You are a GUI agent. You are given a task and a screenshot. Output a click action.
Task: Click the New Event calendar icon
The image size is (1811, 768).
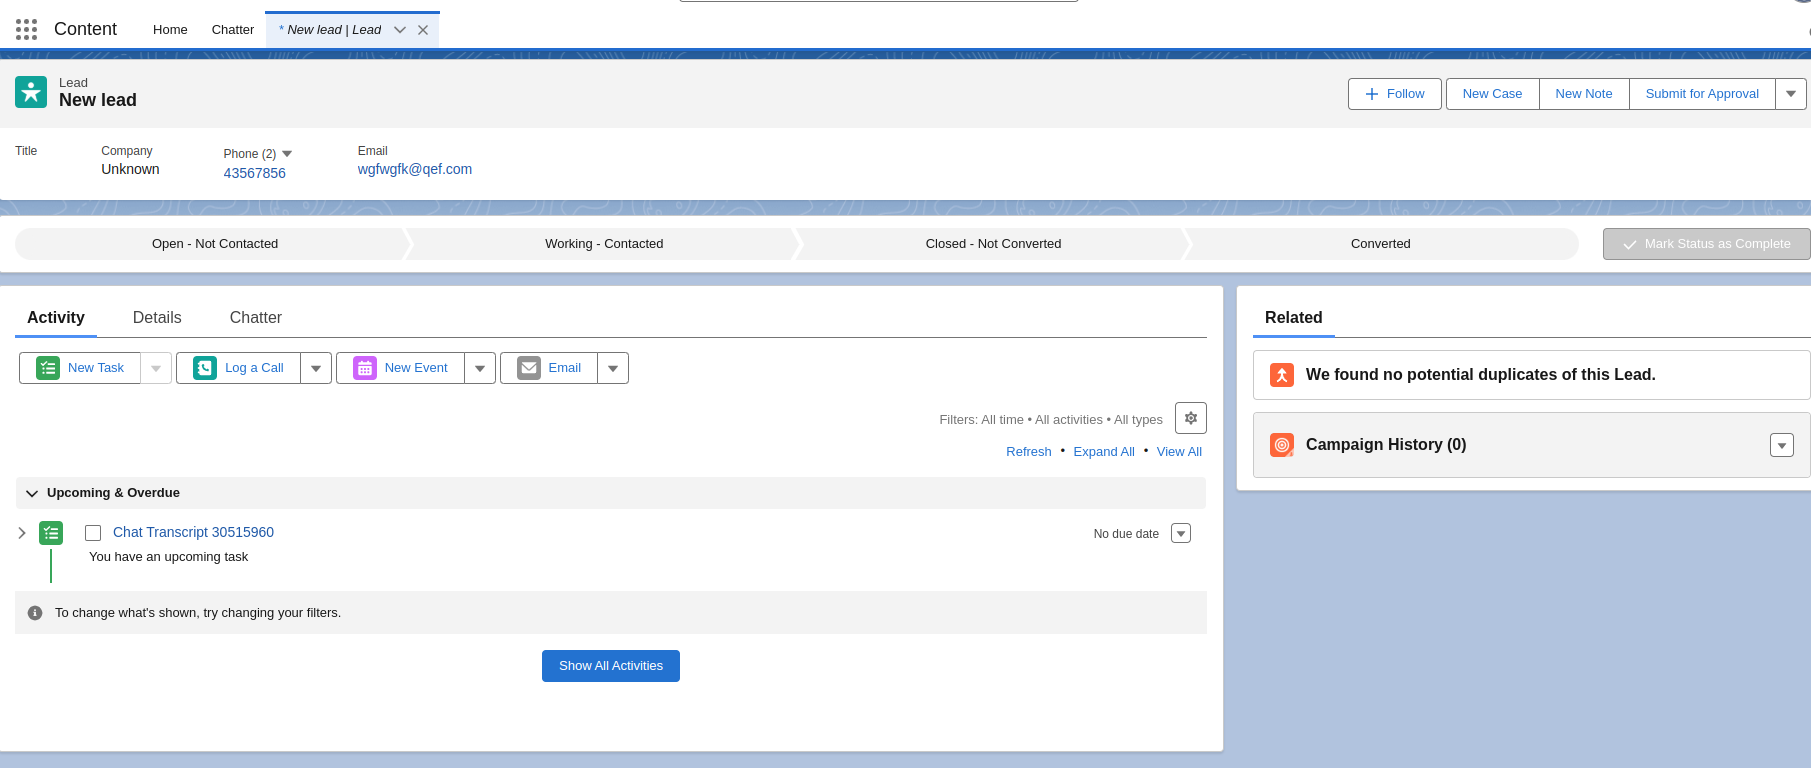[x=365, y=368]
